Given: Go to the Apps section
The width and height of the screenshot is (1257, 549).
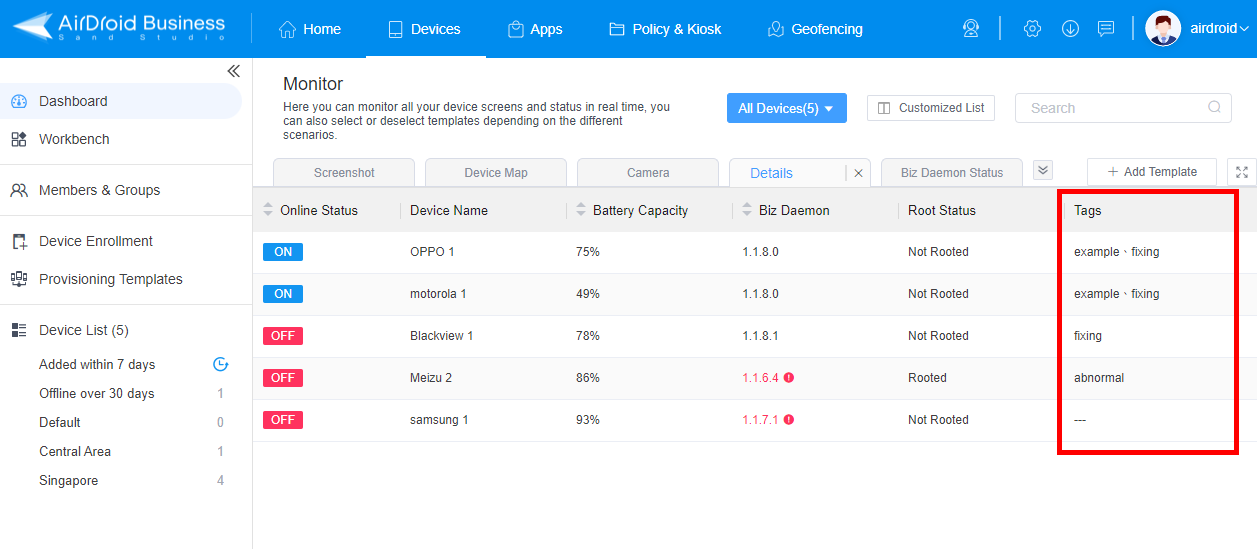Looking at the screenshot, I should tap(535, 29).
